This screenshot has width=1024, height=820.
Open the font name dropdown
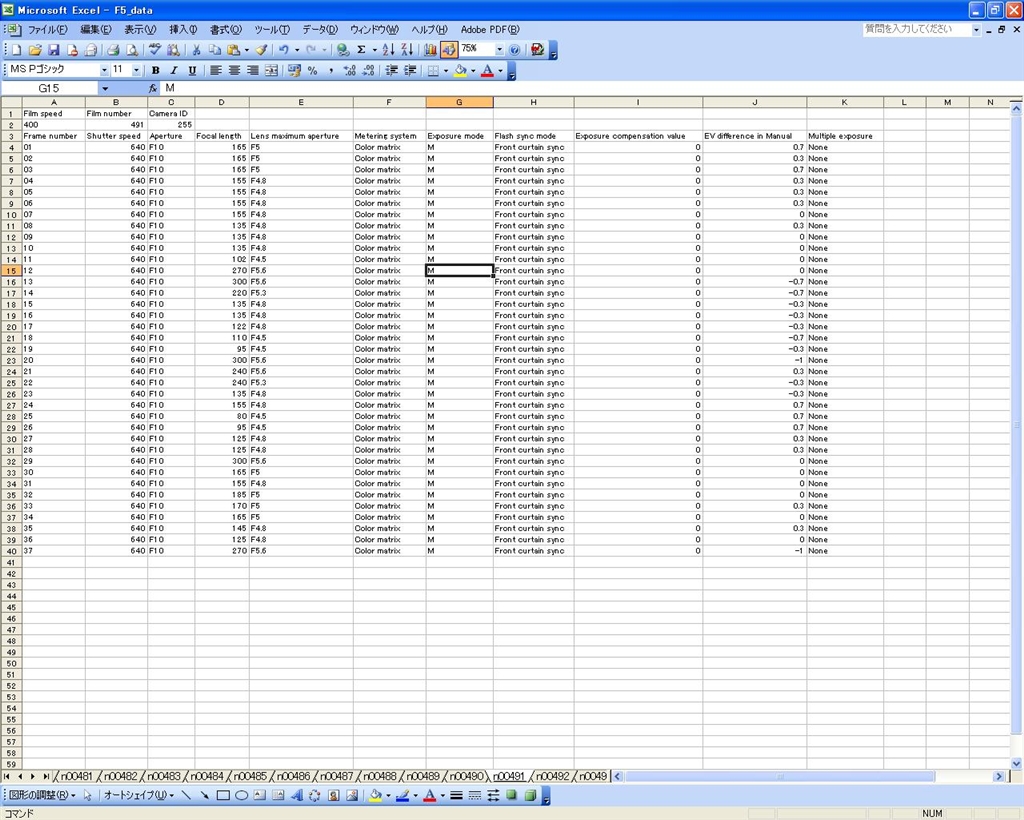104,71
